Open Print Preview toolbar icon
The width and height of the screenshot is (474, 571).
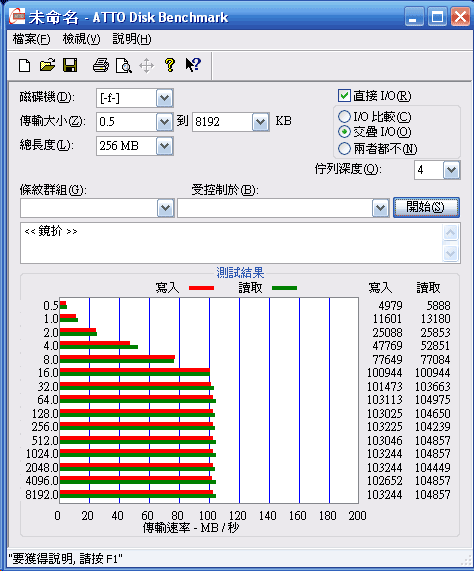click(x=124, y=66)
